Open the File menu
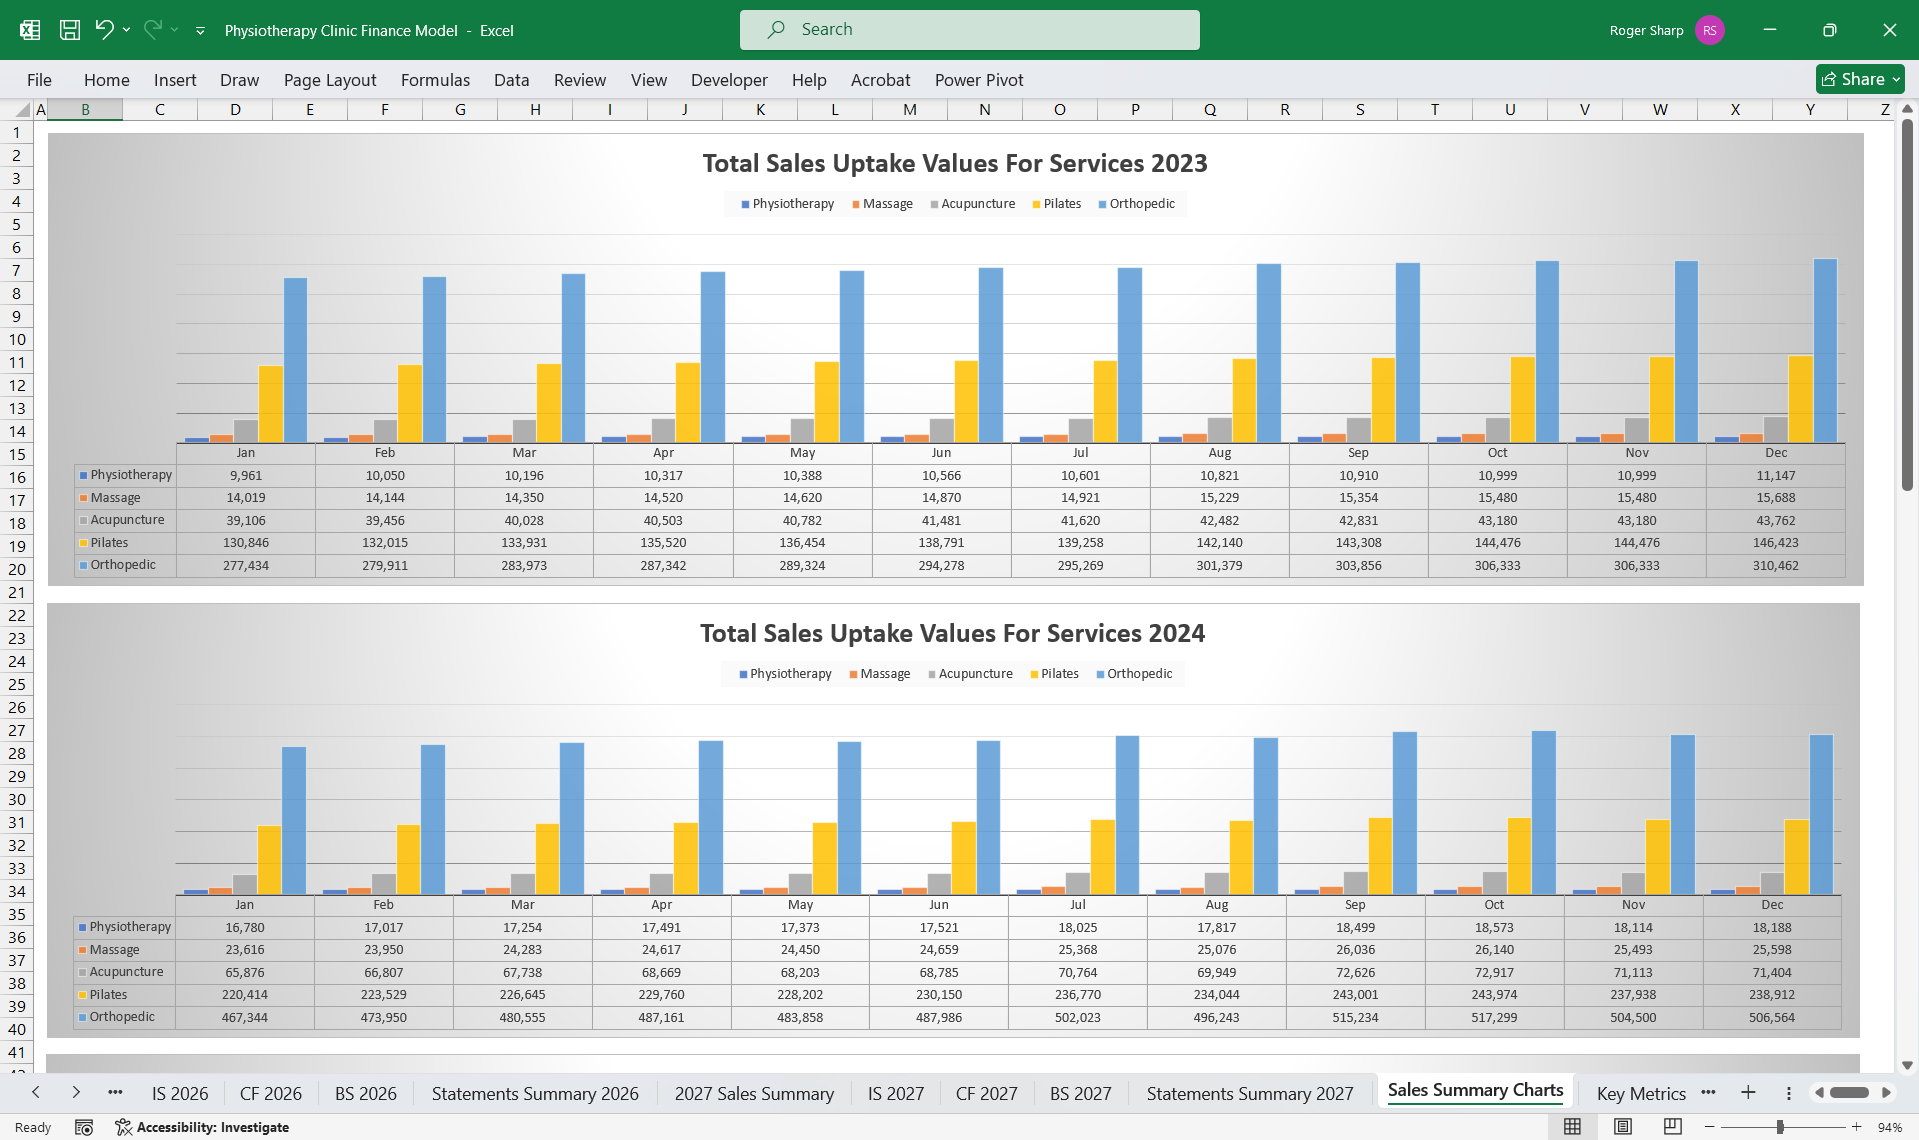Image resolution: width=1919 pixels, height=1140 pixels. [39, 80]
